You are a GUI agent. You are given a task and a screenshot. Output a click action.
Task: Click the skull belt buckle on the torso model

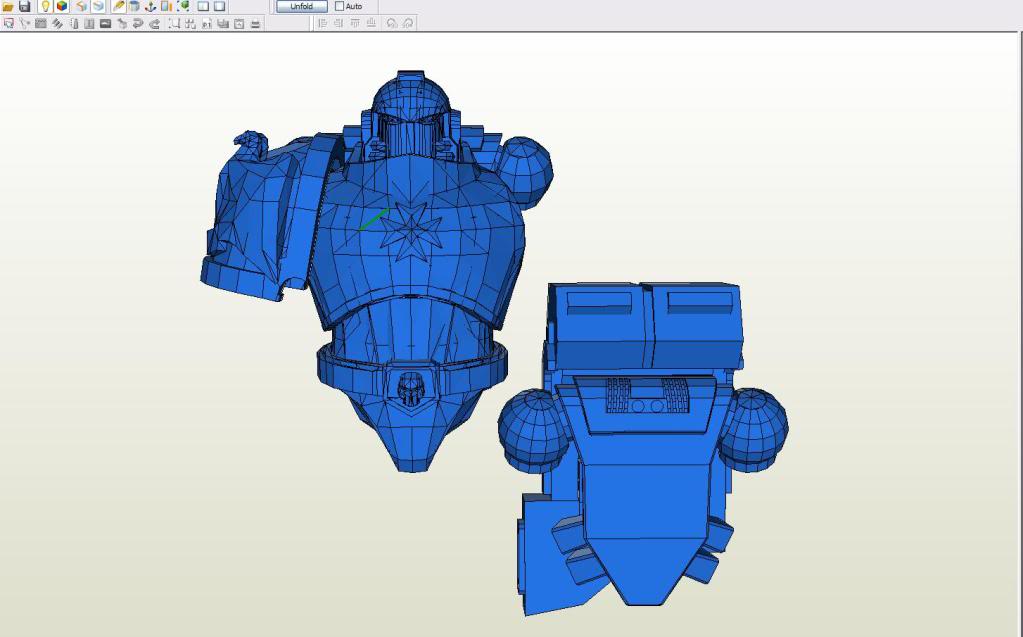[411, 389]
